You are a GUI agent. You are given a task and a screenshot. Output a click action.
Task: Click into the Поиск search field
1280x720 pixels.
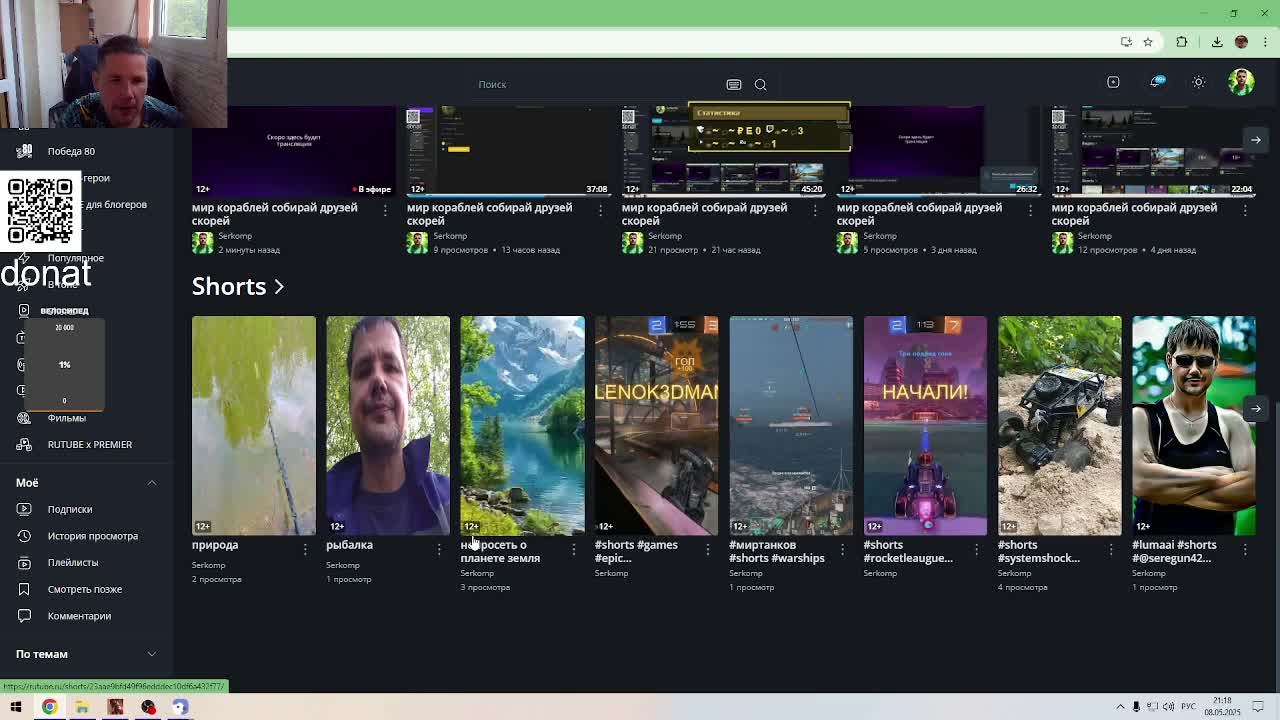click(596, 84)
